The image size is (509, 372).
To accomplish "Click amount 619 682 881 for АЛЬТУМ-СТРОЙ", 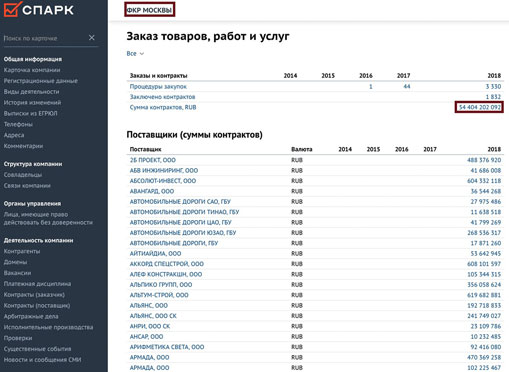I will (484, 295).
